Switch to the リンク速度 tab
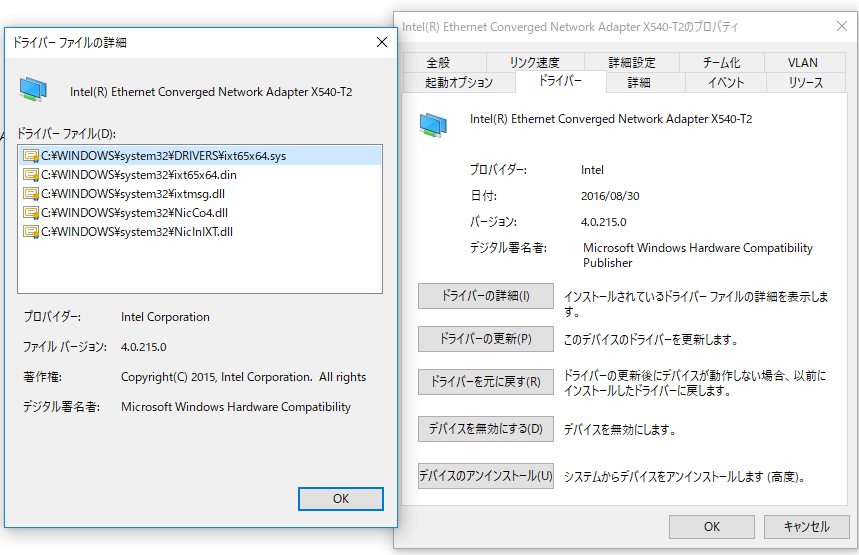The height and width of the screenshot is (555, 859). 535,62
